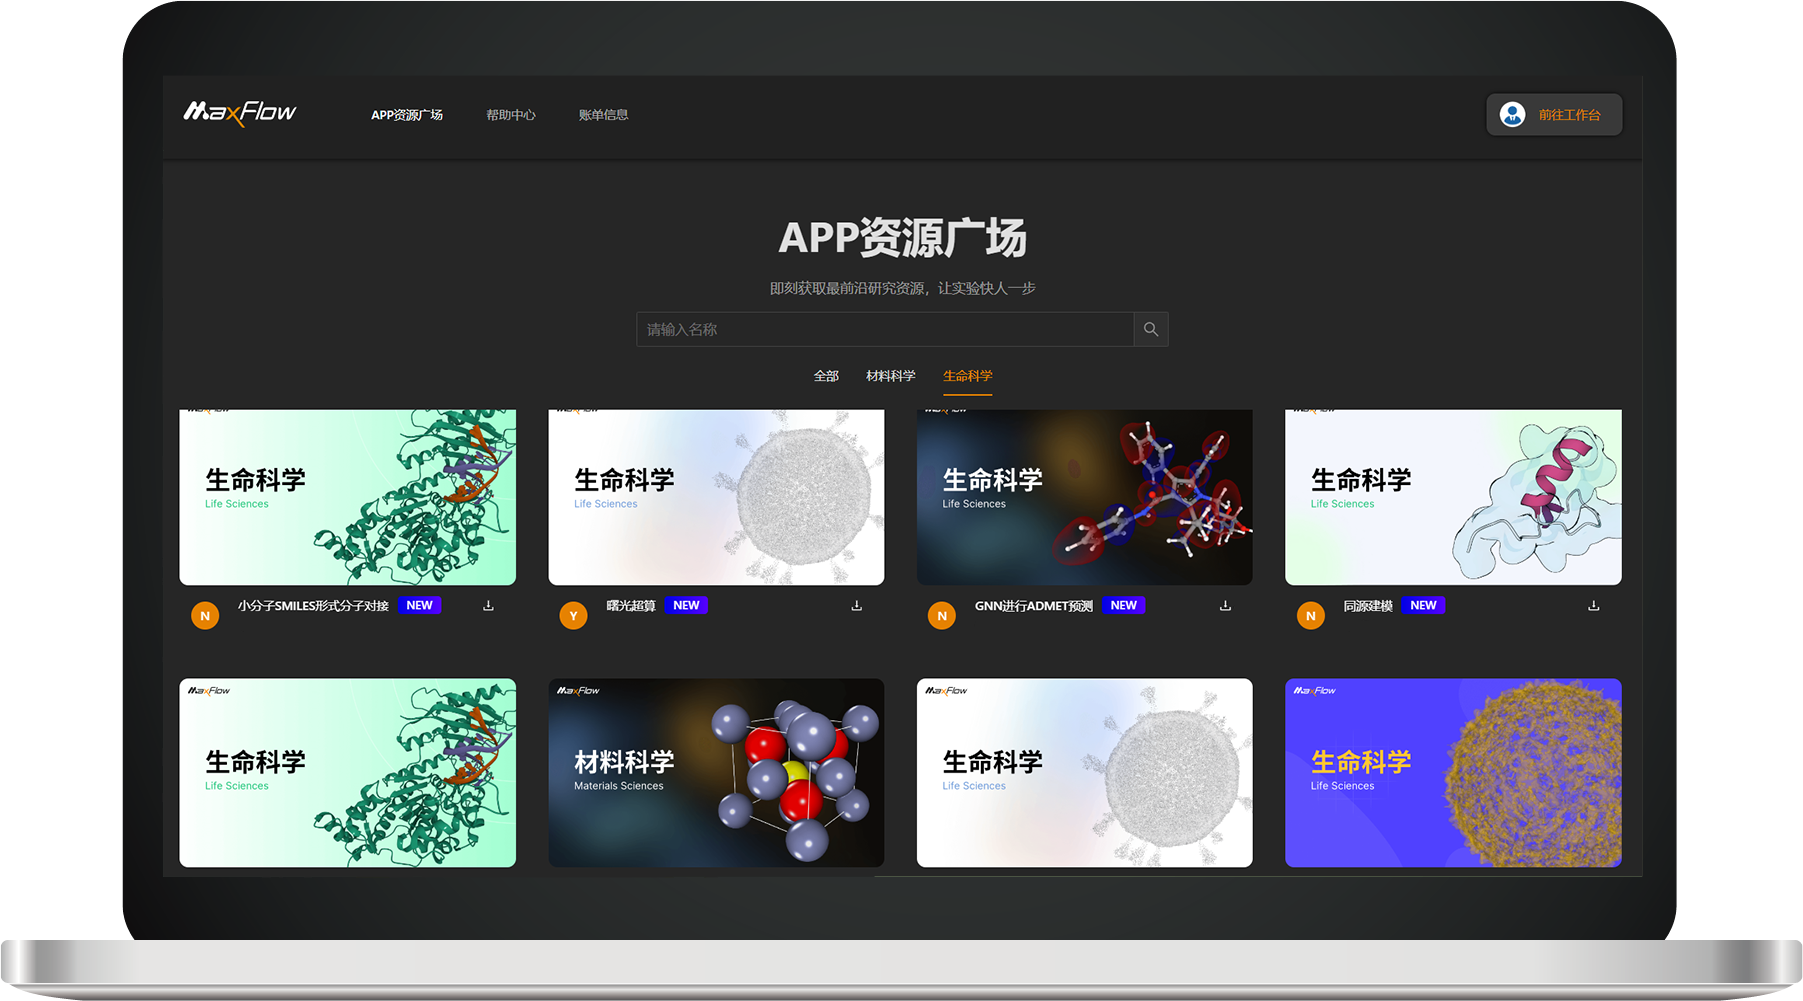Download the 小分子SMILES形式分子对接 app
1803x1001 pixels.
pyautogui.click(x=487, y=605)
